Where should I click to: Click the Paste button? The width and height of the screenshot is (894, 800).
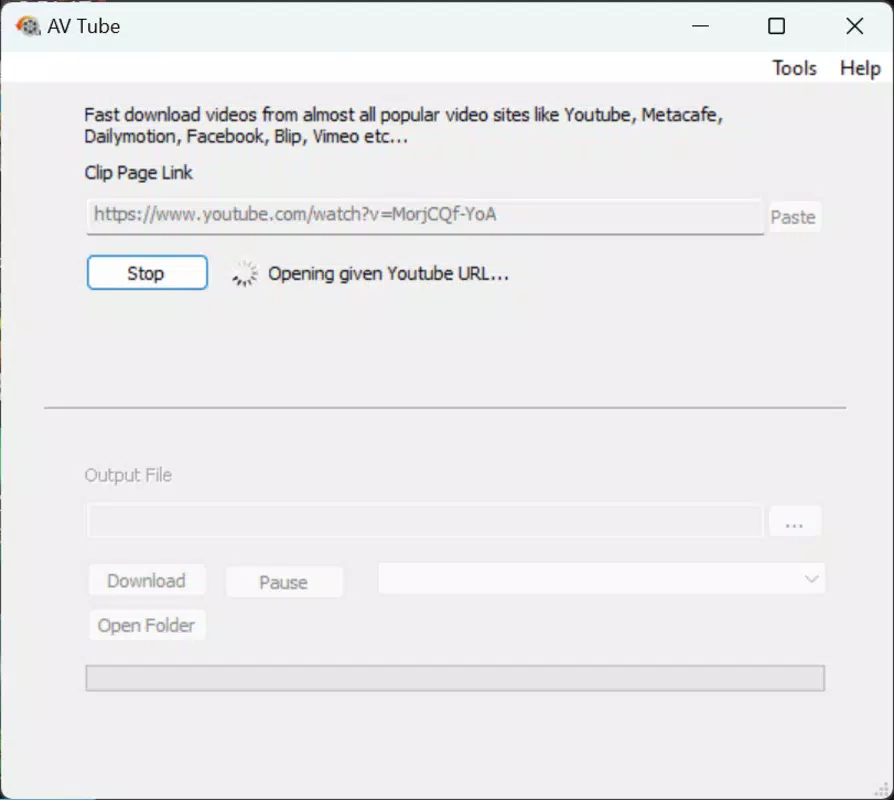pyautogui.click(x=794, y=217)
